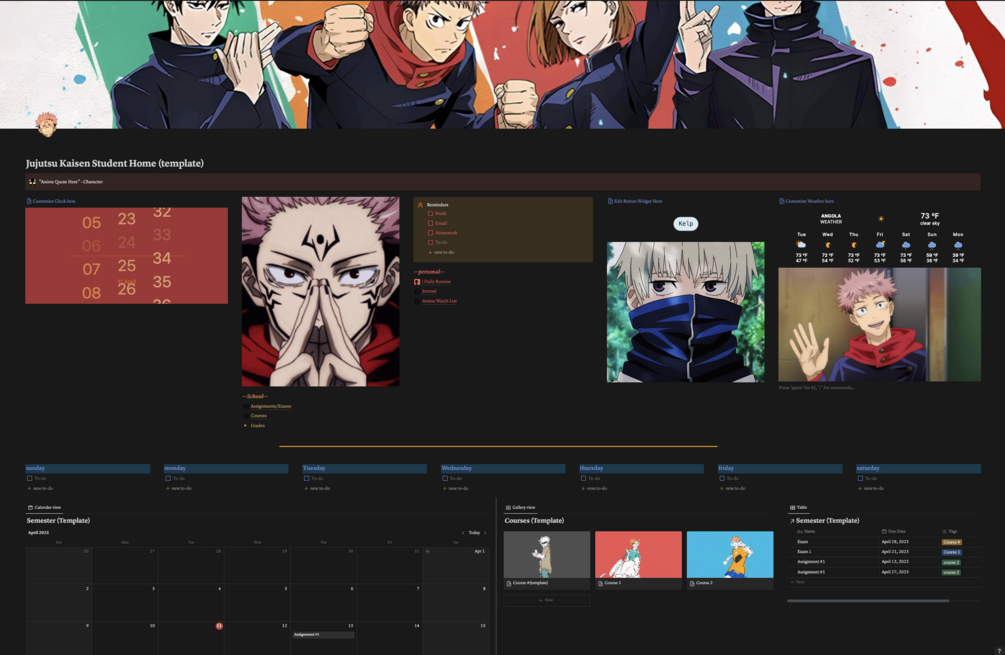Tick the To-do checkbox under Reminders
Viewport: 1005px width, 655px height.
(x=431, y=242)
